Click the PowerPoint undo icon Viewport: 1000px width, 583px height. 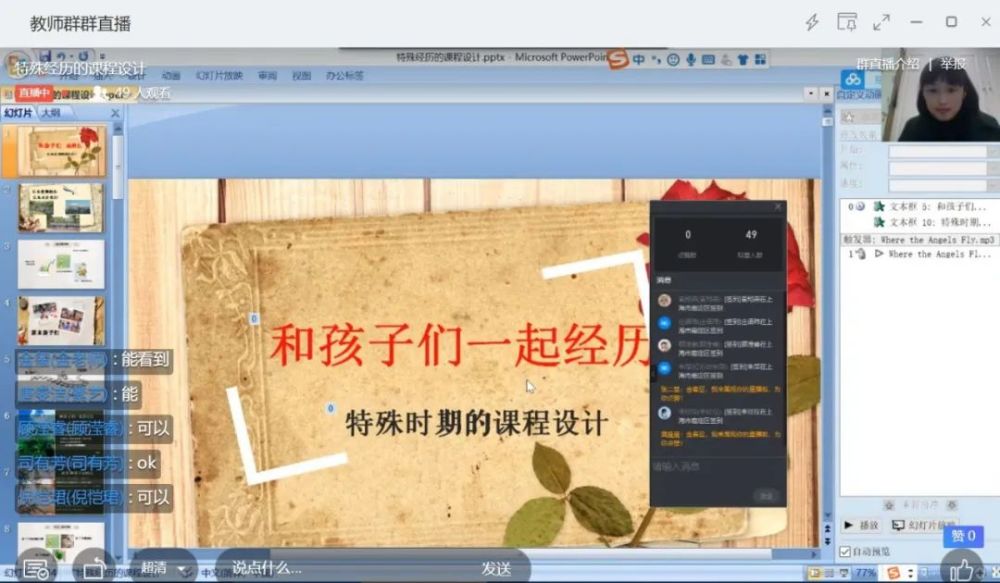click(x=61, y=56)
